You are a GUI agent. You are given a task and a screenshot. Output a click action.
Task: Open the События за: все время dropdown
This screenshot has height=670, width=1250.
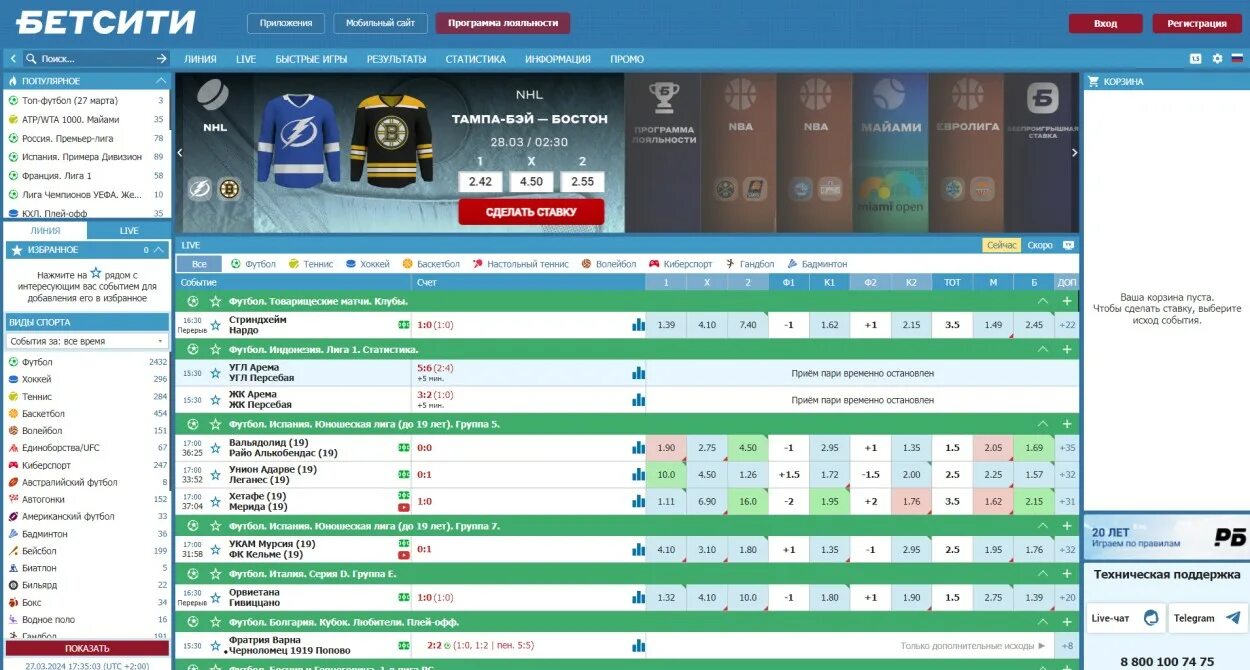click(x=86, y=341)
